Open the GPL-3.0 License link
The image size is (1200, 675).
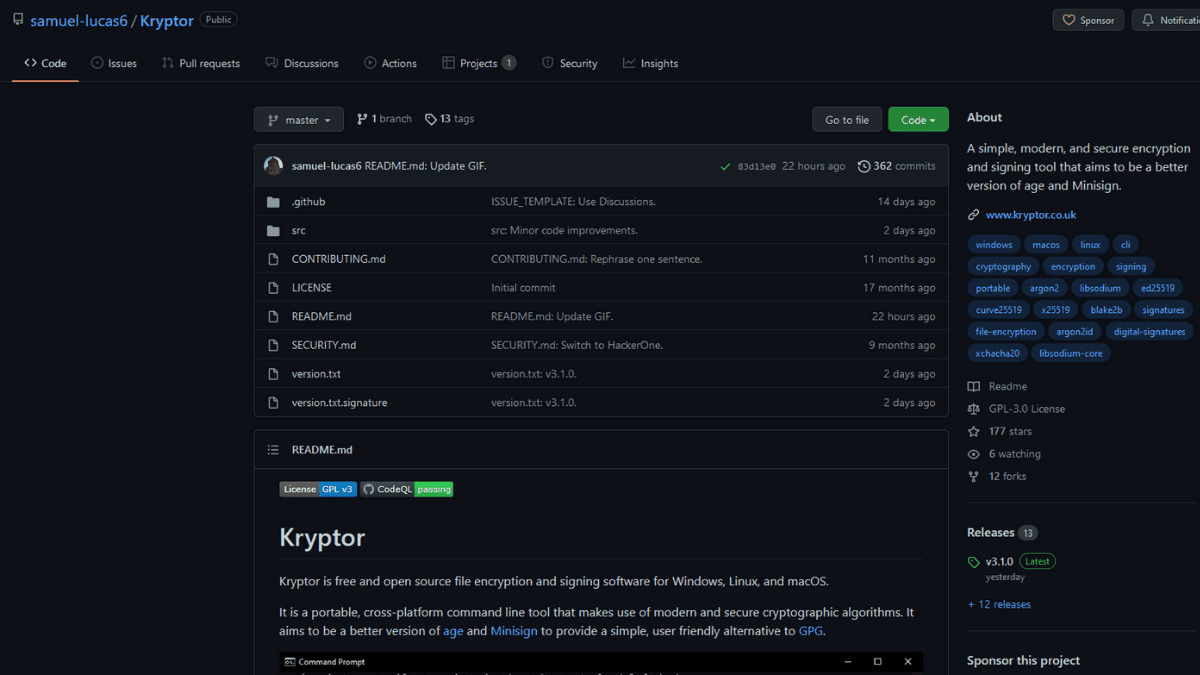pyautogui.click(x=1016, y=409)
